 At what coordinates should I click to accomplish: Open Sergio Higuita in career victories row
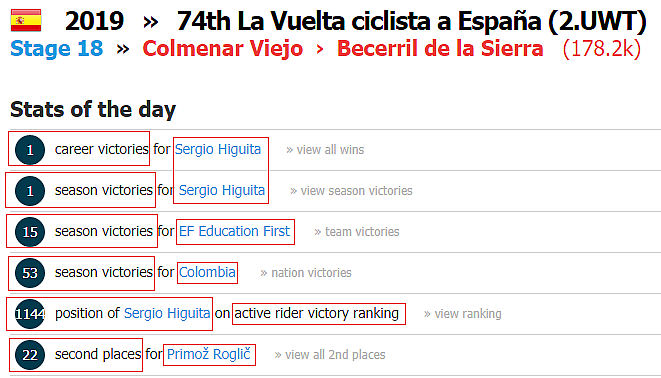(218, 149)
